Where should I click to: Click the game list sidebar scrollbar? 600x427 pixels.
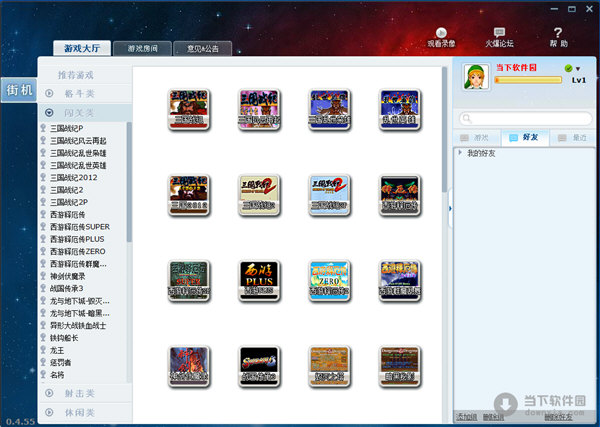click(x=129, y=182)
